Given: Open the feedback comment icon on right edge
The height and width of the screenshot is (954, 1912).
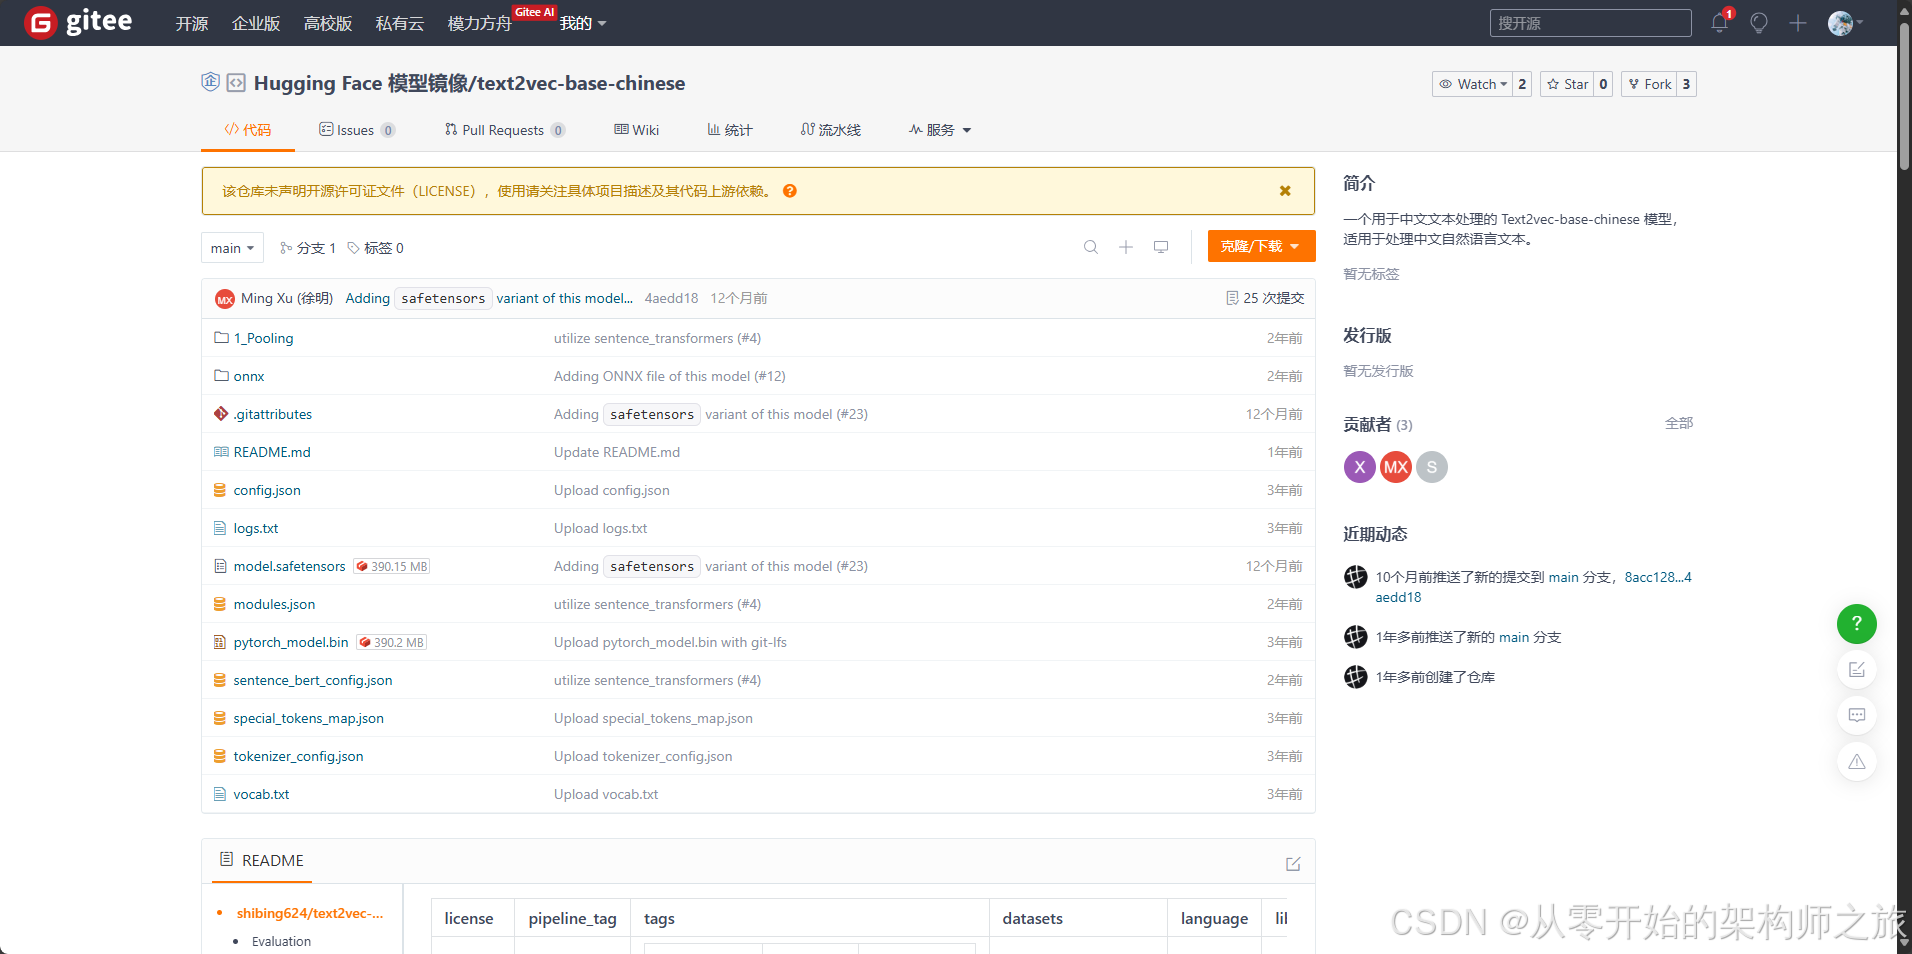Looking at the screenshot, I should tap(1856, 715).
